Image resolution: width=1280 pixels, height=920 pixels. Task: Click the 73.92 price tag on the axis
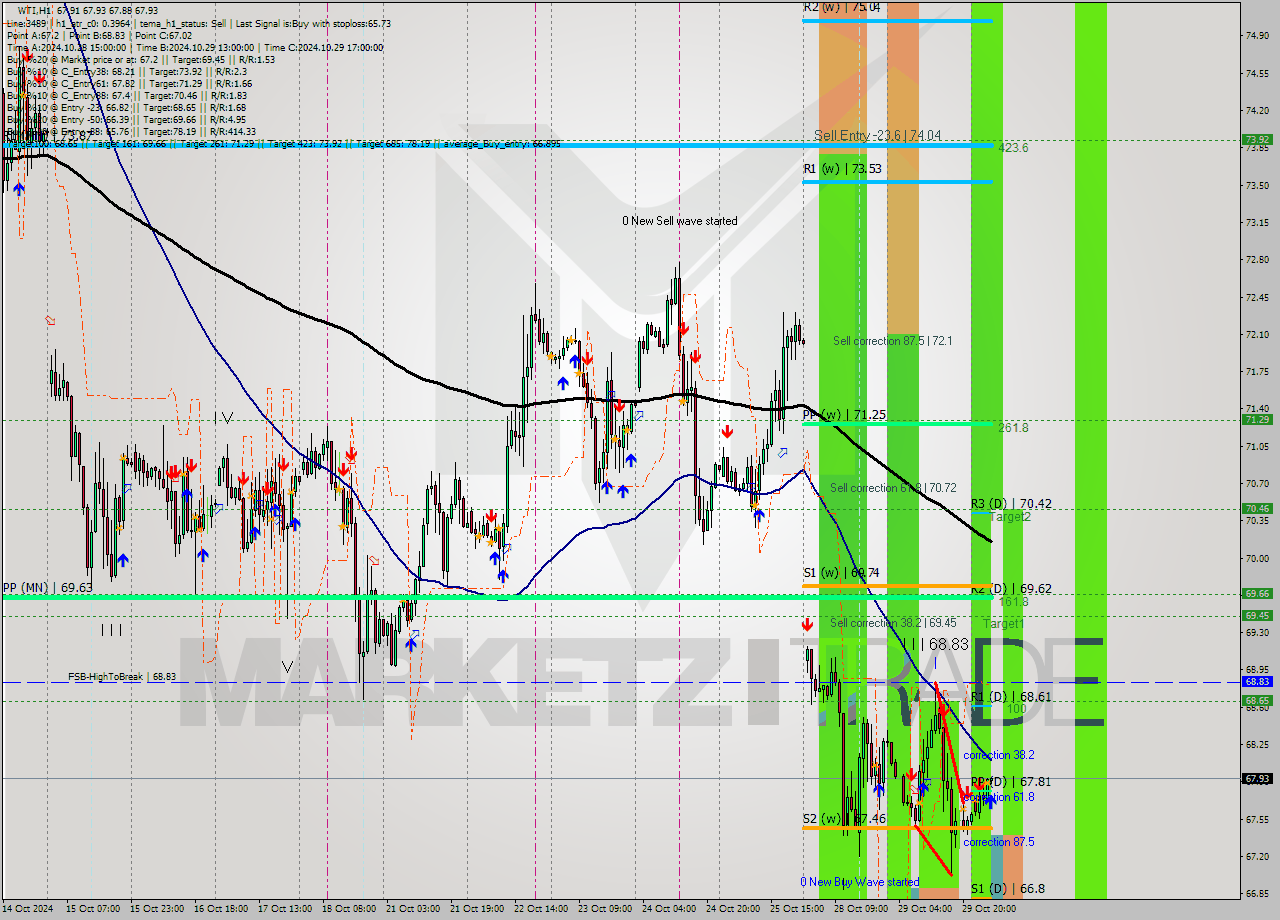1257,140
